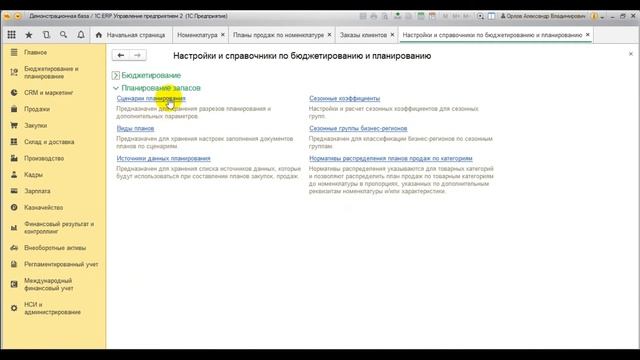
Task: Click the Регламентированный учет icon
Action: point(14,264)
